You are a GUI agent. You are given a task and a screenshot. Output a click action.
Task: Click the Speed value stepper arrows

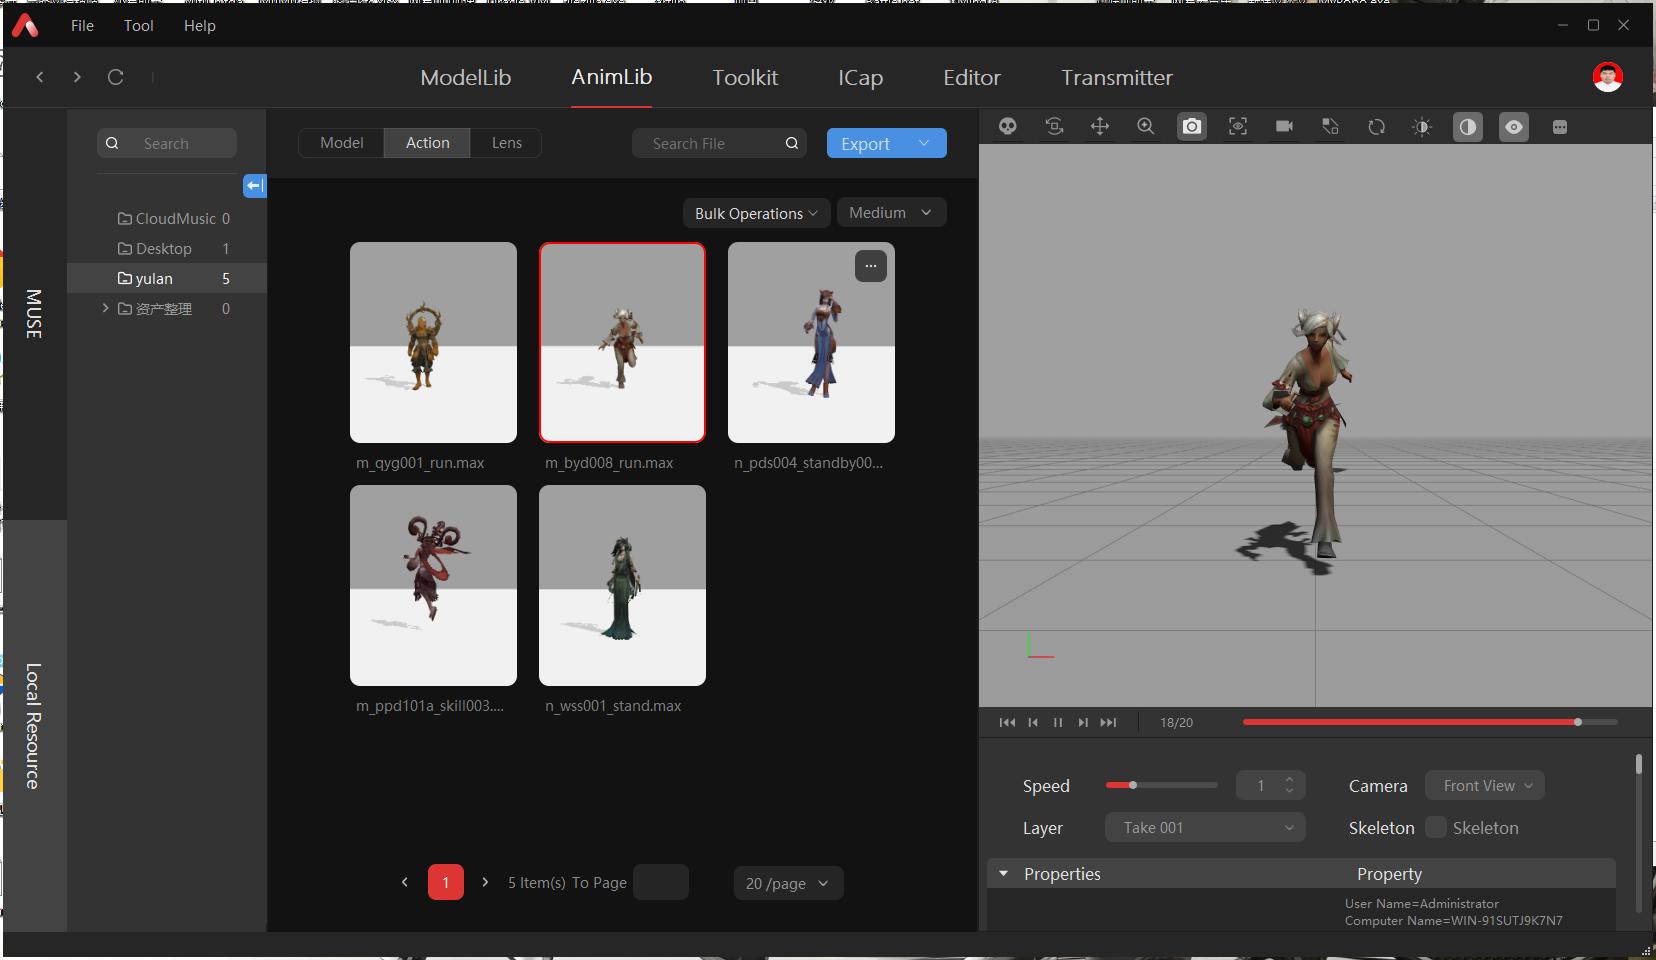[1290, 785]
